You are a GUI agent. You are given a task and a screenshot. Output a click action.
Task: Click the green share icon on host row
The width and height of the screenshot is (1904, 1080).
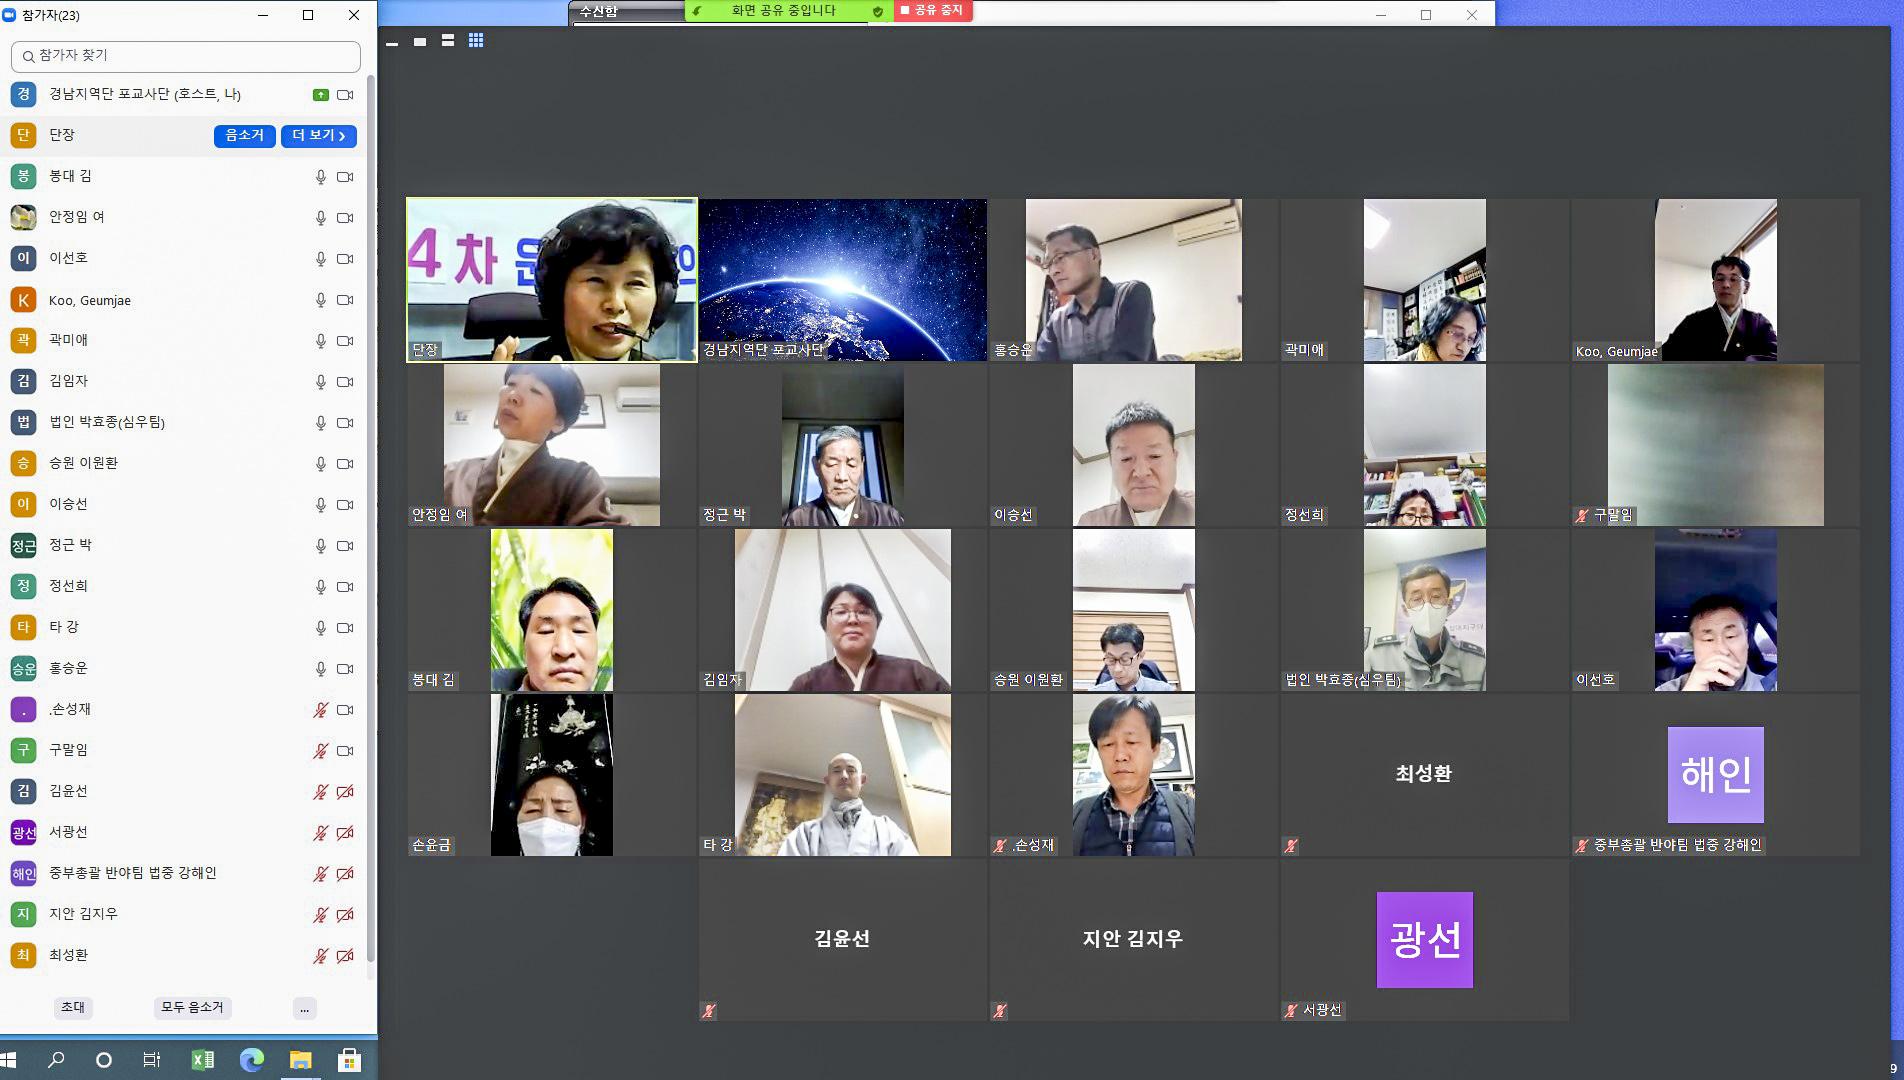320,95
